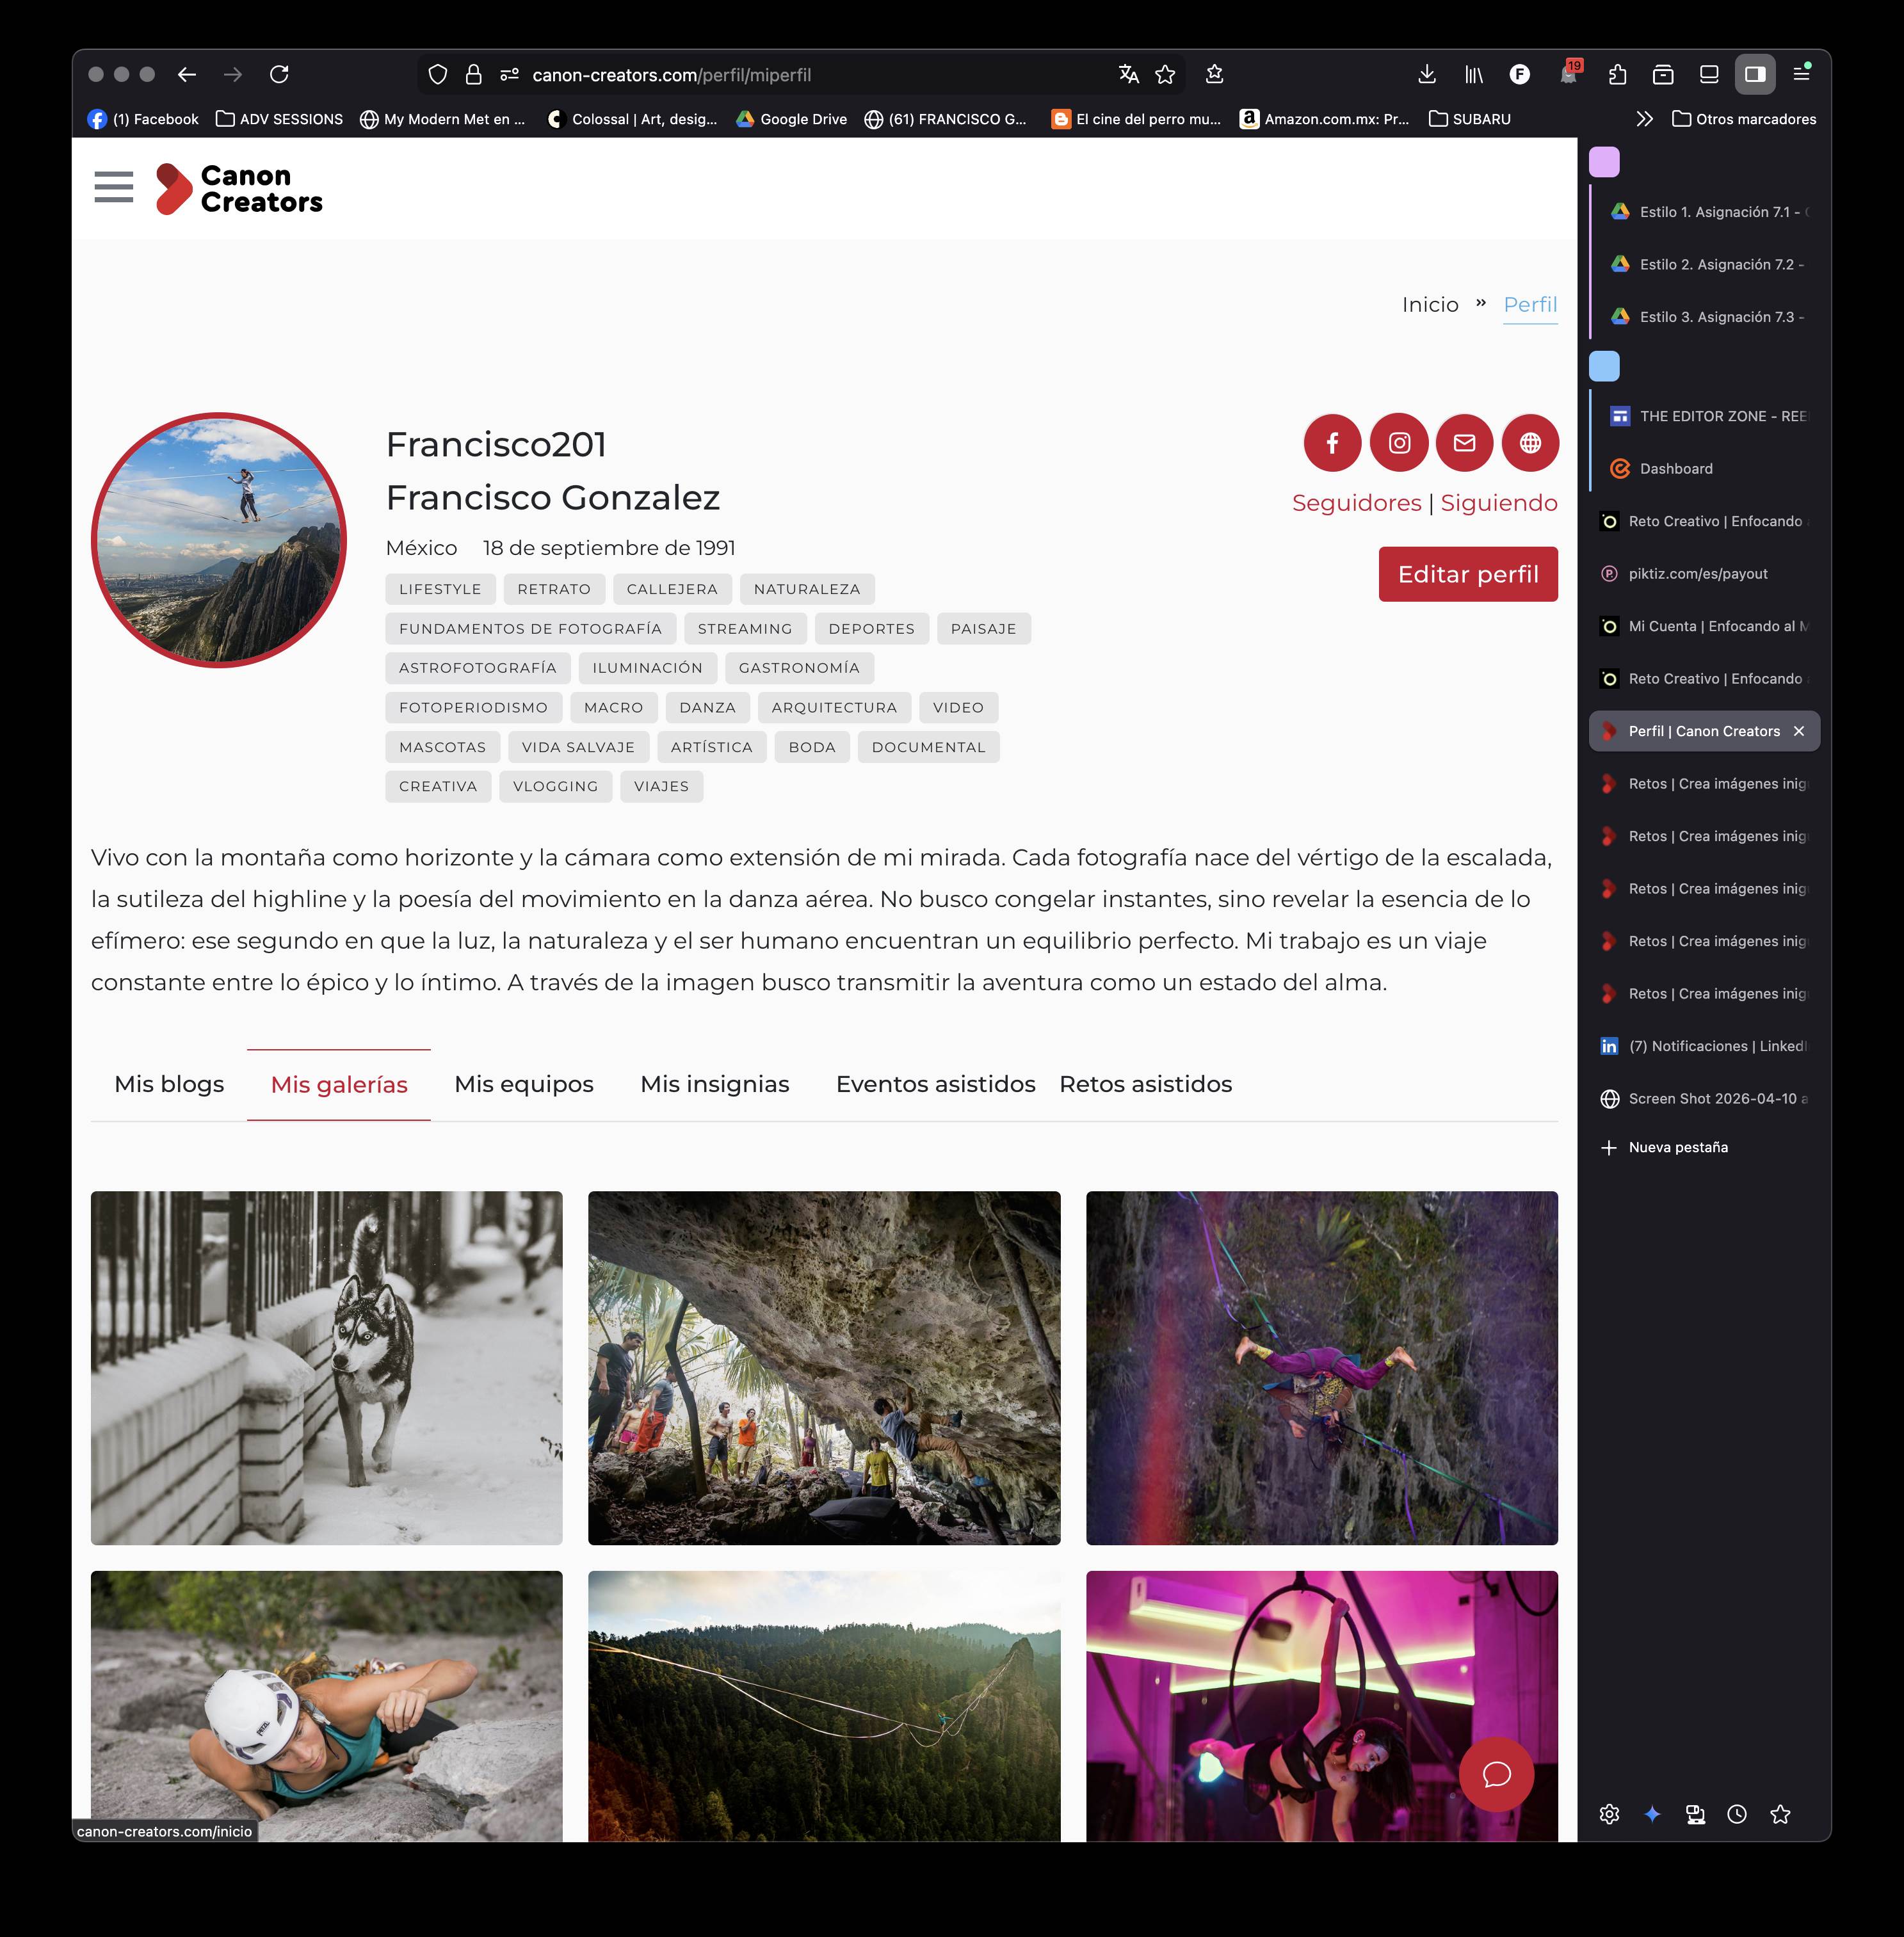This screenshot has width=1904, height=1937.
Task: Open the Otros marcadores folder
Action: click(1744, 119)
